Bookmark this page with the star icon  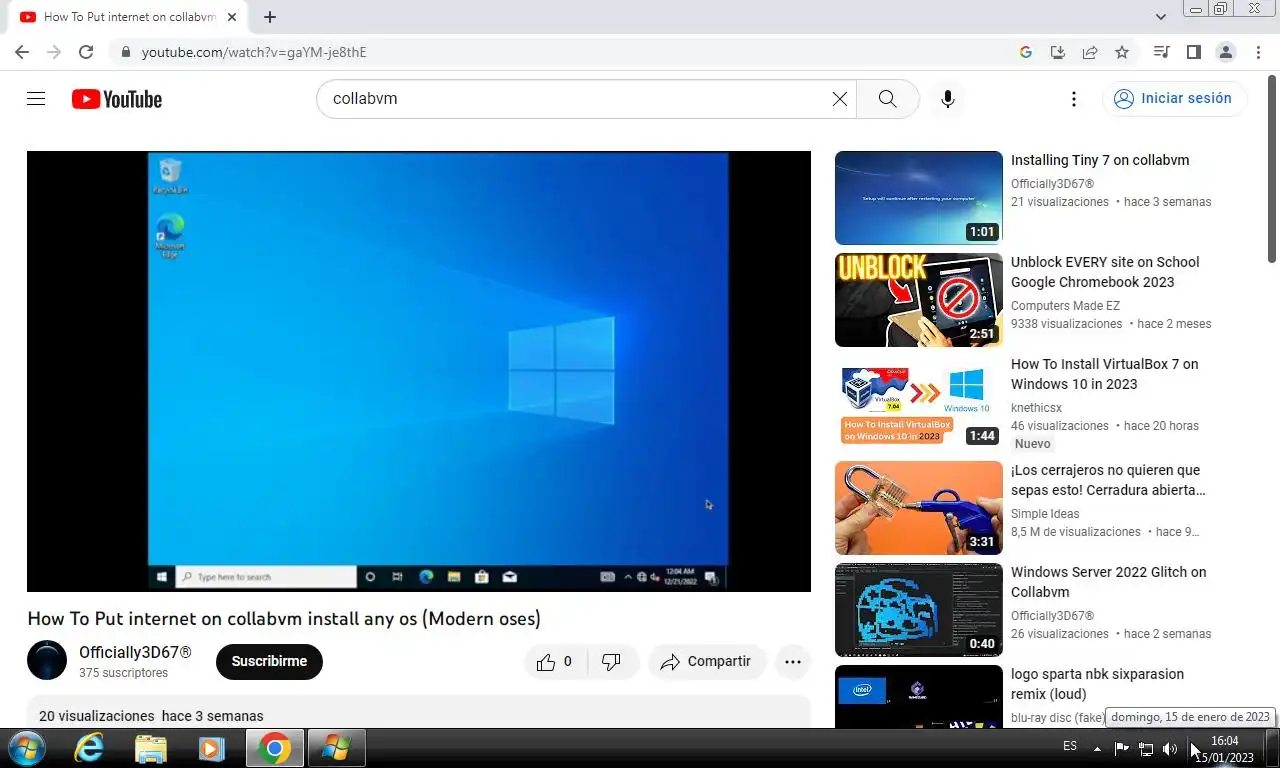pos(1122,52)
